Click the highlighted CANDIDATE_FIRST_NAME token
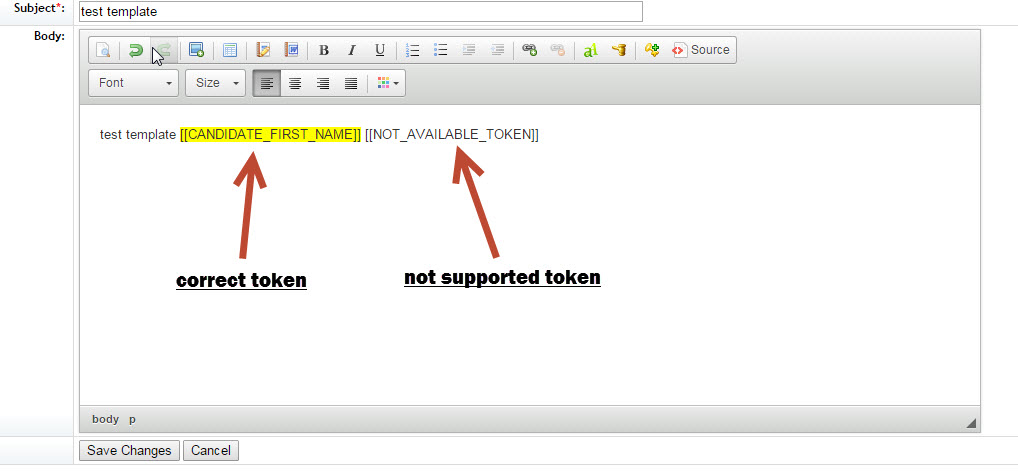The height and width of the screenshot is (471, 1018). pyautogui.click(x=270, y=134)
